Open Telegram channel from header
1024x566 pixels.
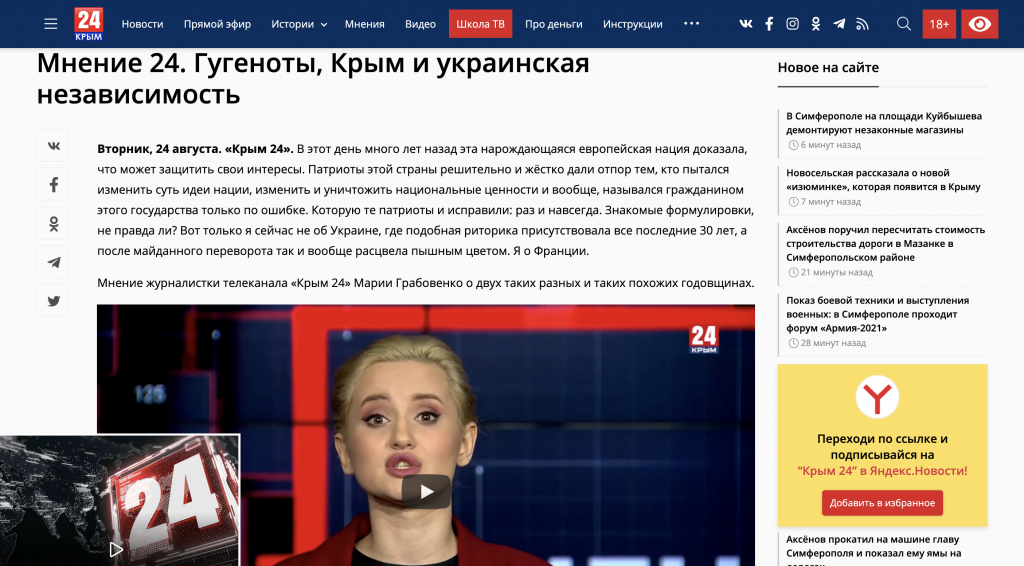(x=839, y=24)
